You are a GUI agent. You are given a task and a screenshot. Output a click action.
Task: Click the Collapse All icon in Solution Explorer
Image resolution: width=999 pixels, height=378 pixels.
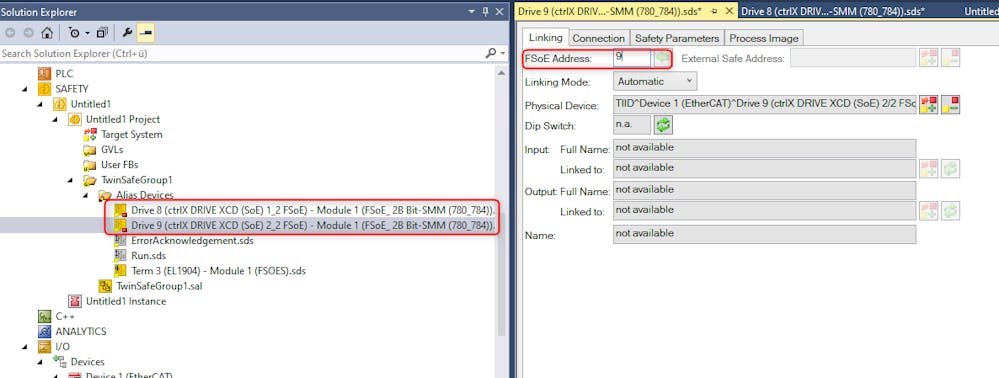coord(102,33)
